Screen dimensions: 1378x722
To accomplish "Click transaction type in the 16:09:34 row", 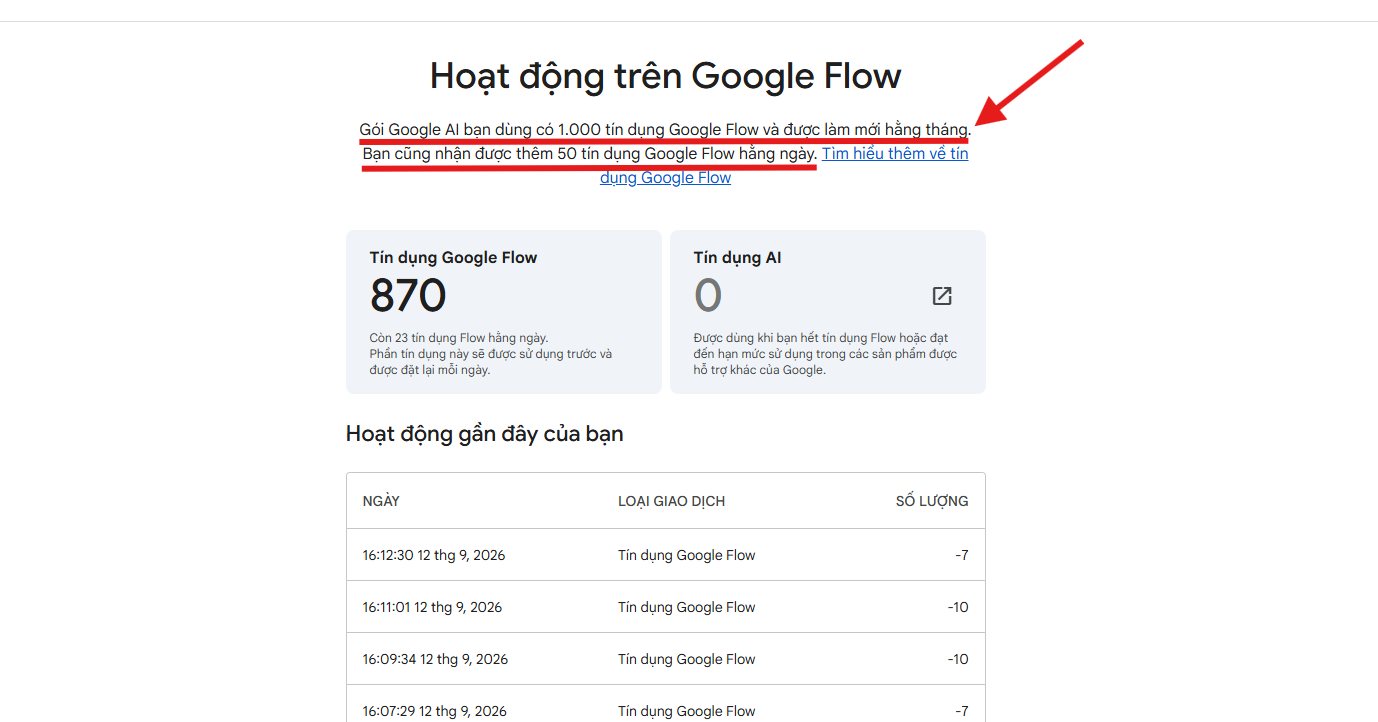I will (x=687, y=659).
